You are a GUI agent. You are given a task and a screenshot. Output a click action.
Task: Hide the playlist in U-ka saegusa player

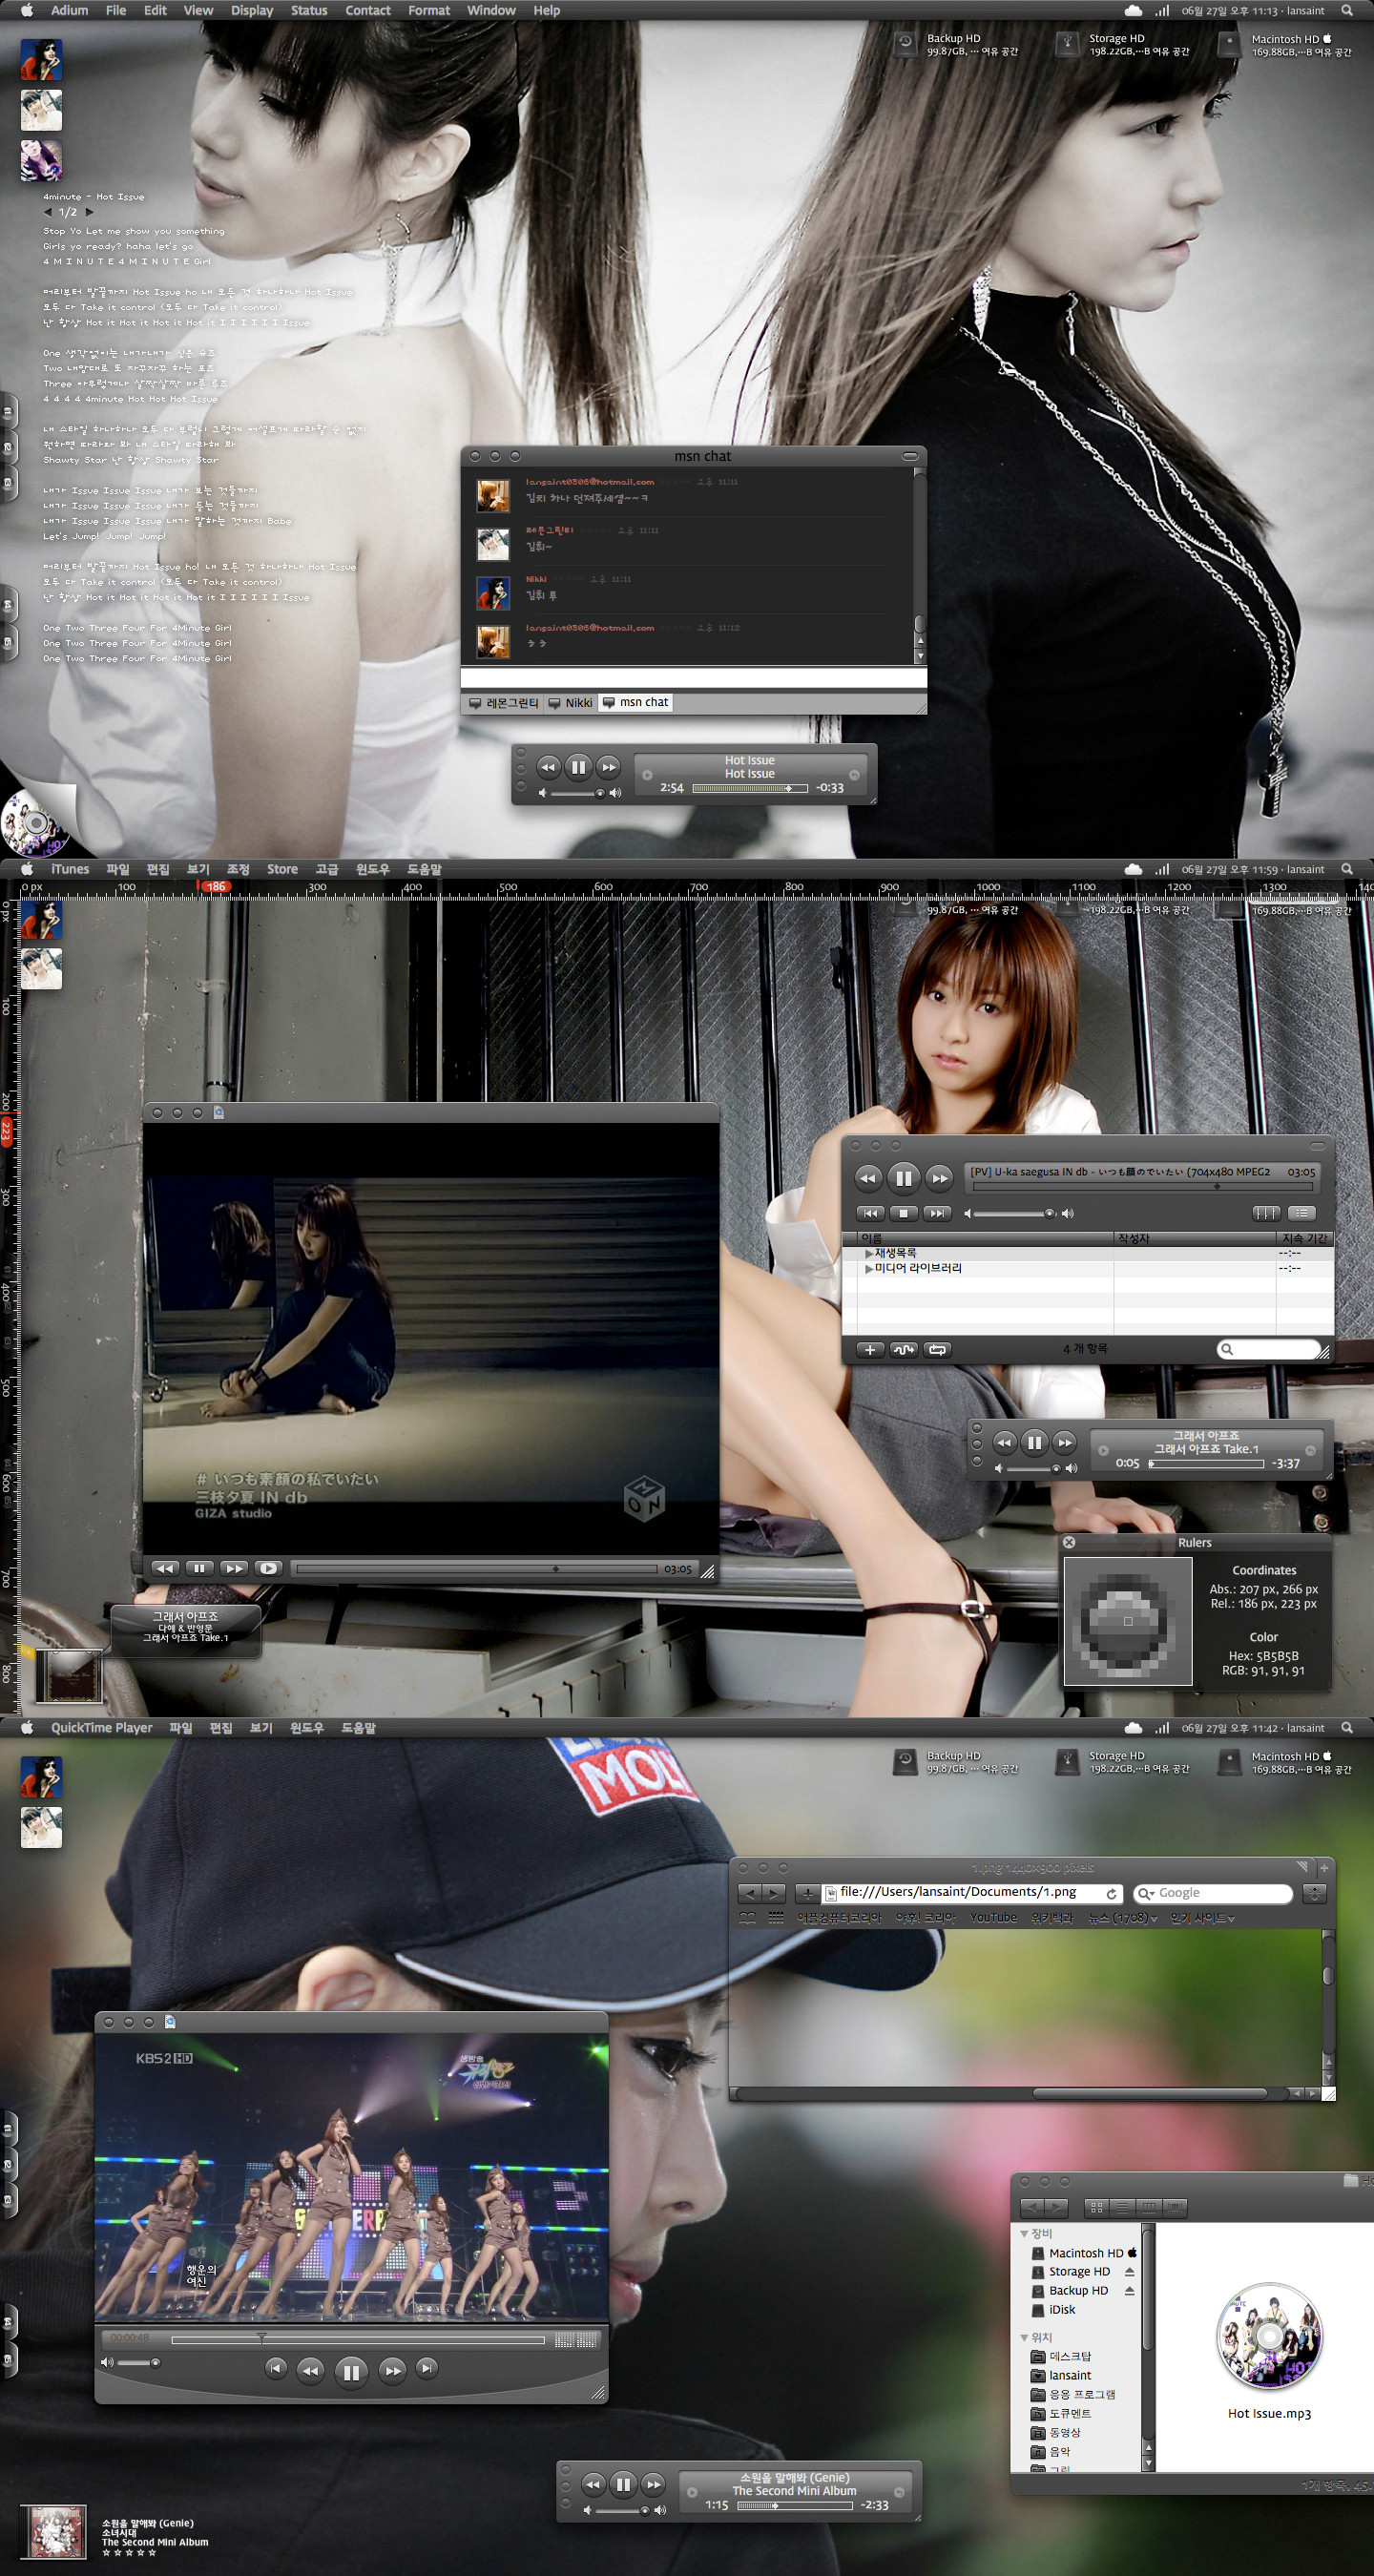(x=1301, y=1213)
